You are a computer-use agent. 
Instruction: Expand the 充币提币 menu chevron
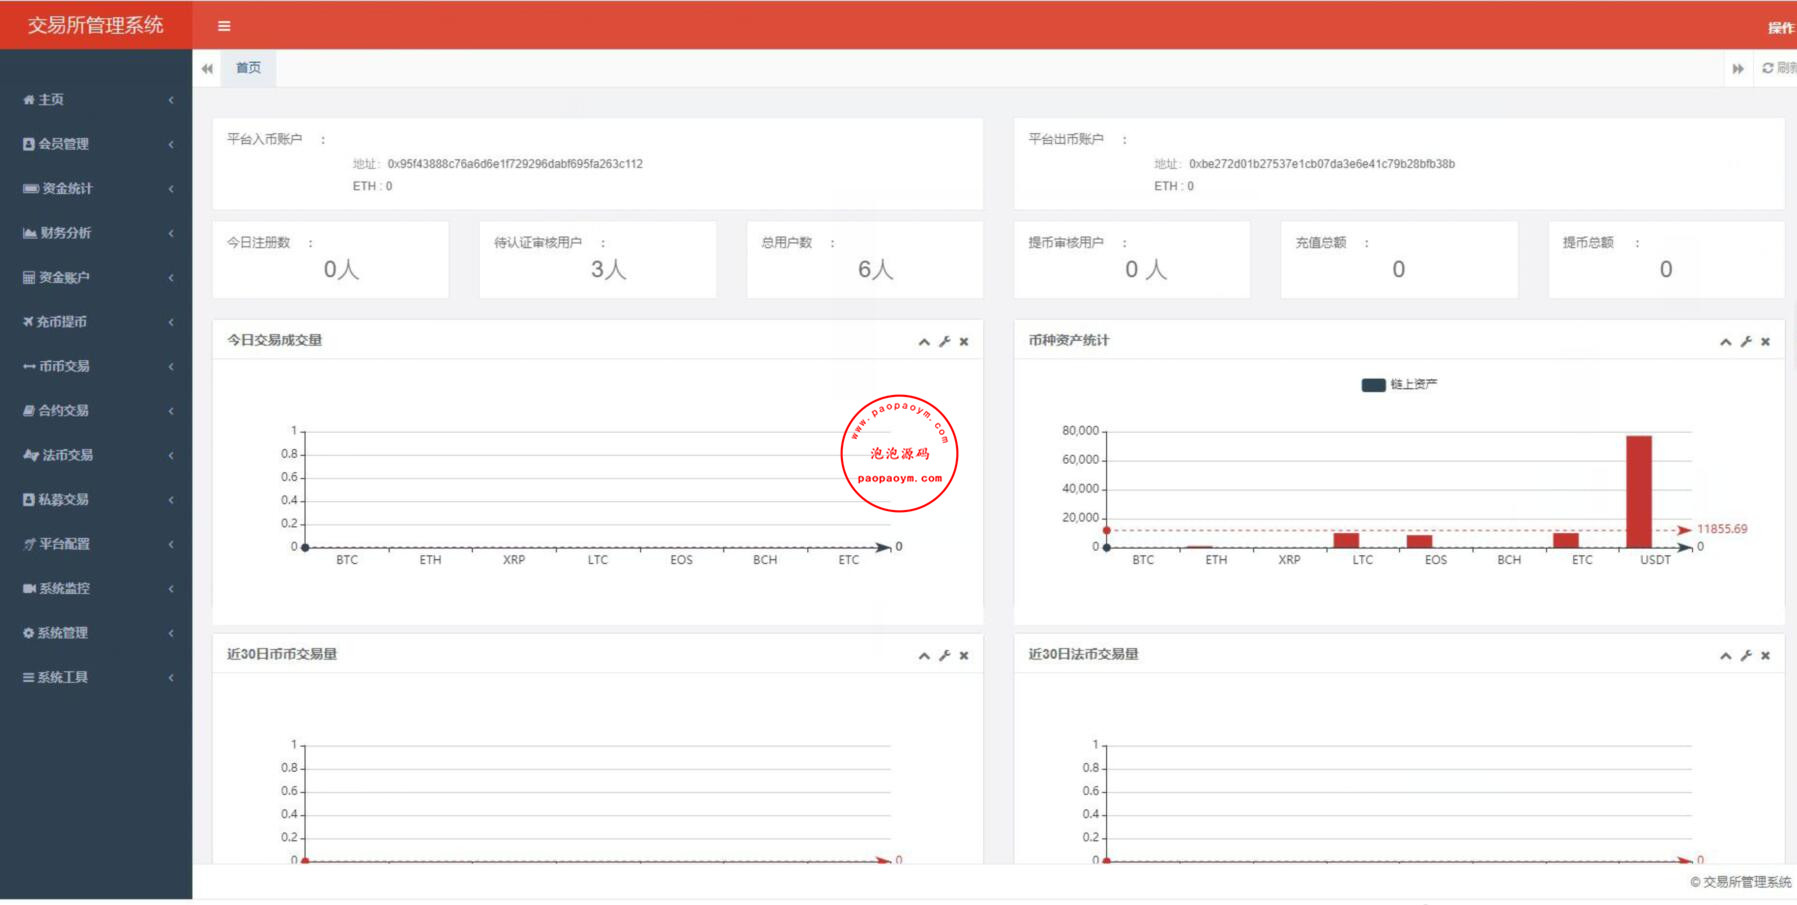171,322
